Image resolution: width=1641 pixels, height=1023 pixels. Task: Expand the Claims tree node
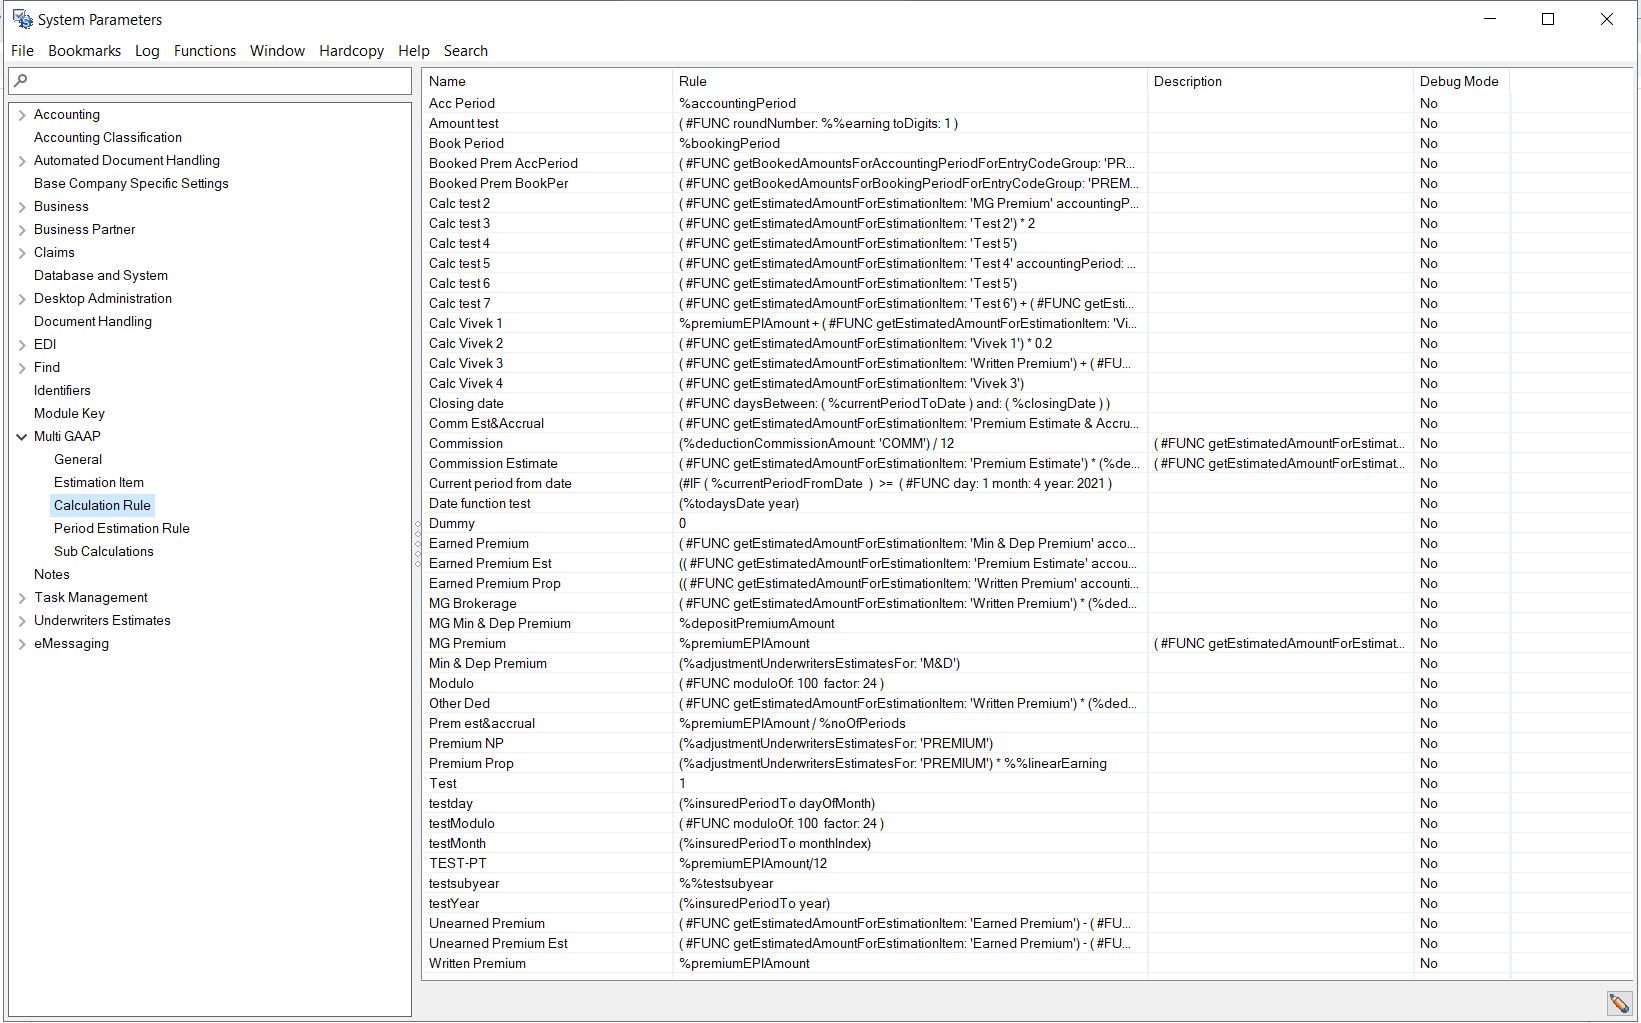tap(22, 253)
